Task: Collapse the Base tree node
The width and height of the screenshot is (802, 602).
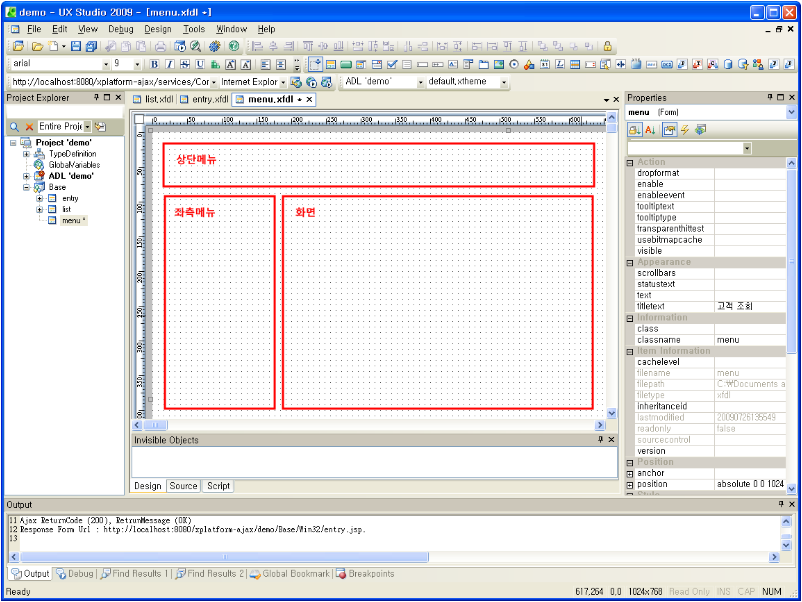Action: click(26, 187)
